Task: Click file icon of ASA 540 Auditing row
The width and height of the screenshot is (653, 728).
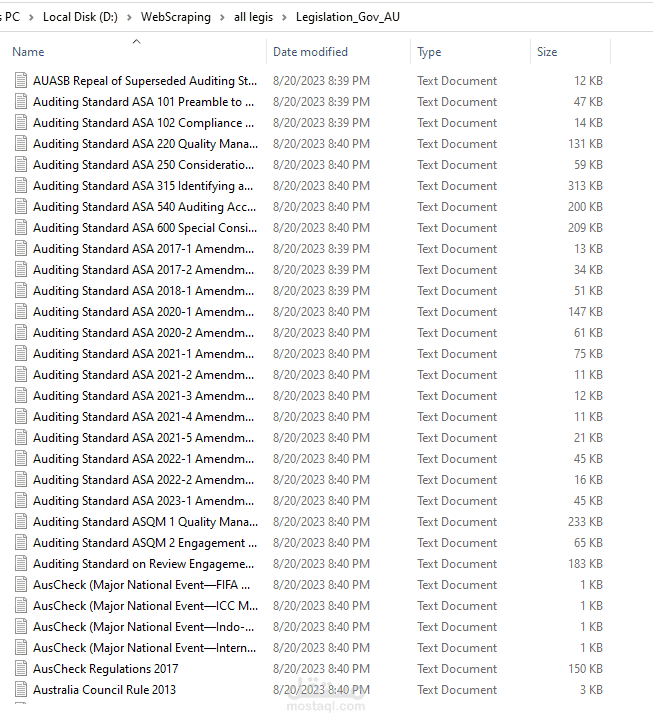Action: (21, 207)
